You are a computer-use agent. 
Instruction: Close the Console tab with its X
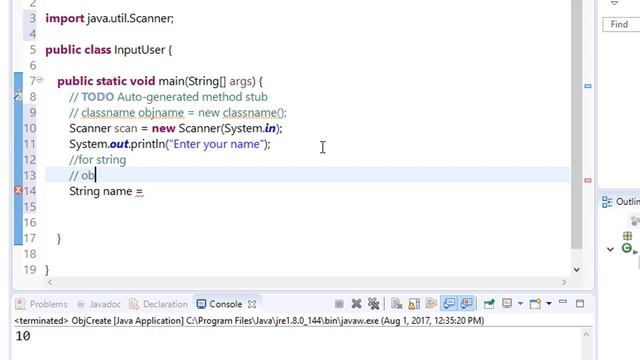tap(252, 304)
